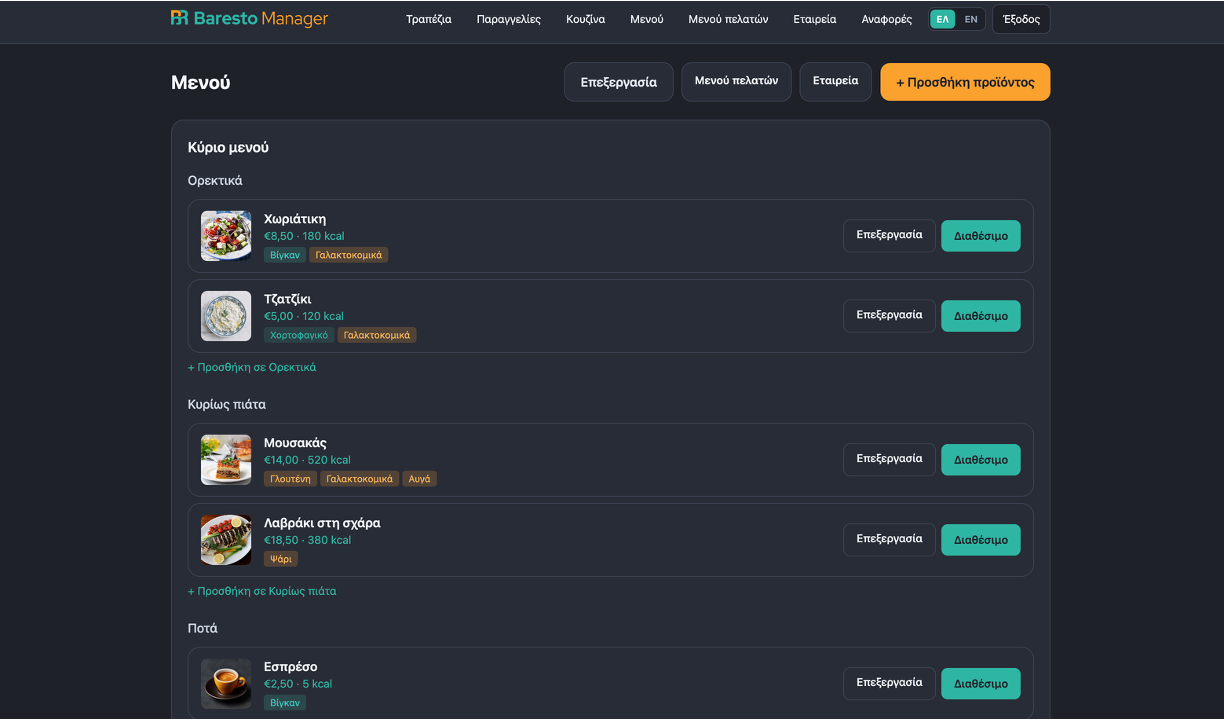Click the price text €18,50 · 380 kcal
This screenshot has height=720, width=1224.
click(x=308, y=540)
